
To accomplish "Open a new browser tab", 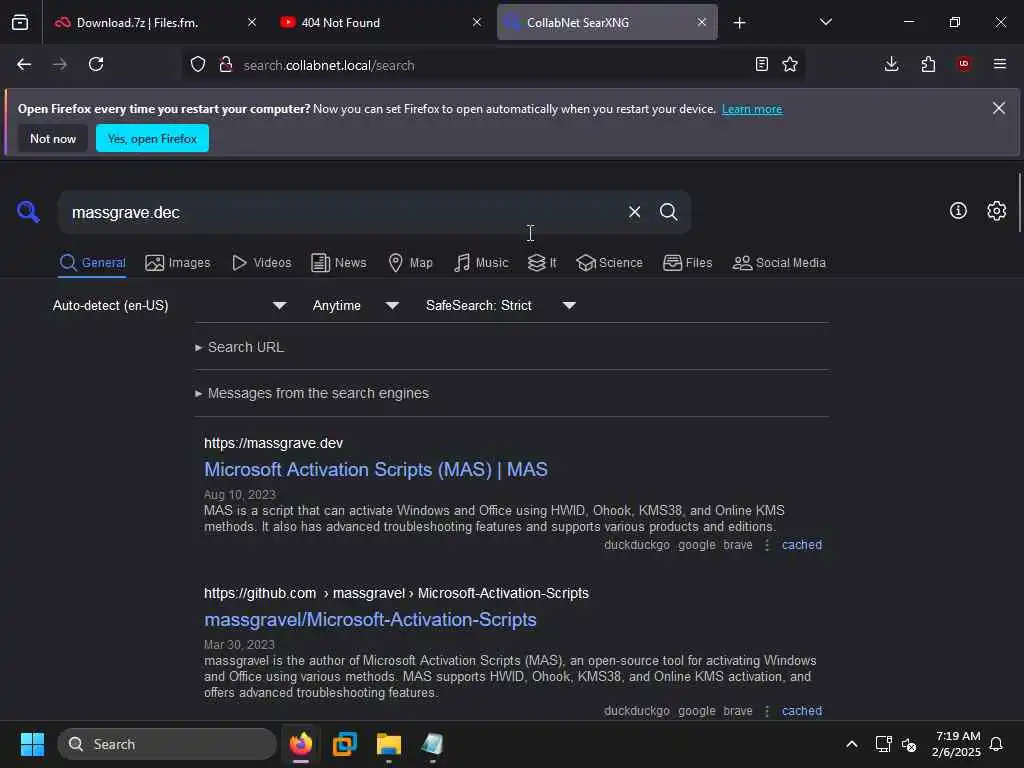I will click(739, 23).
